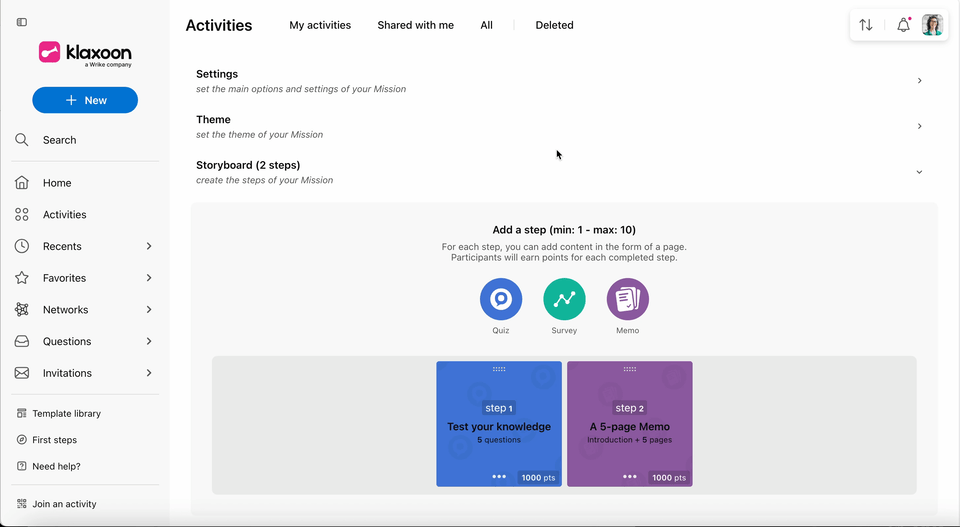The width and height of the screenshot is (960, 527).
Task: Open the user profile avatar
Action: tap(932, 25)
